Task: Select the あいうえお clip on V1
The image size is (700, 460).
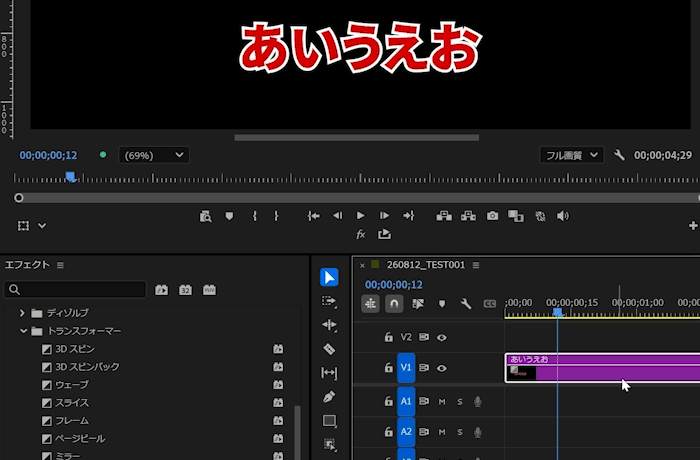Action: [x=602, y=368]
